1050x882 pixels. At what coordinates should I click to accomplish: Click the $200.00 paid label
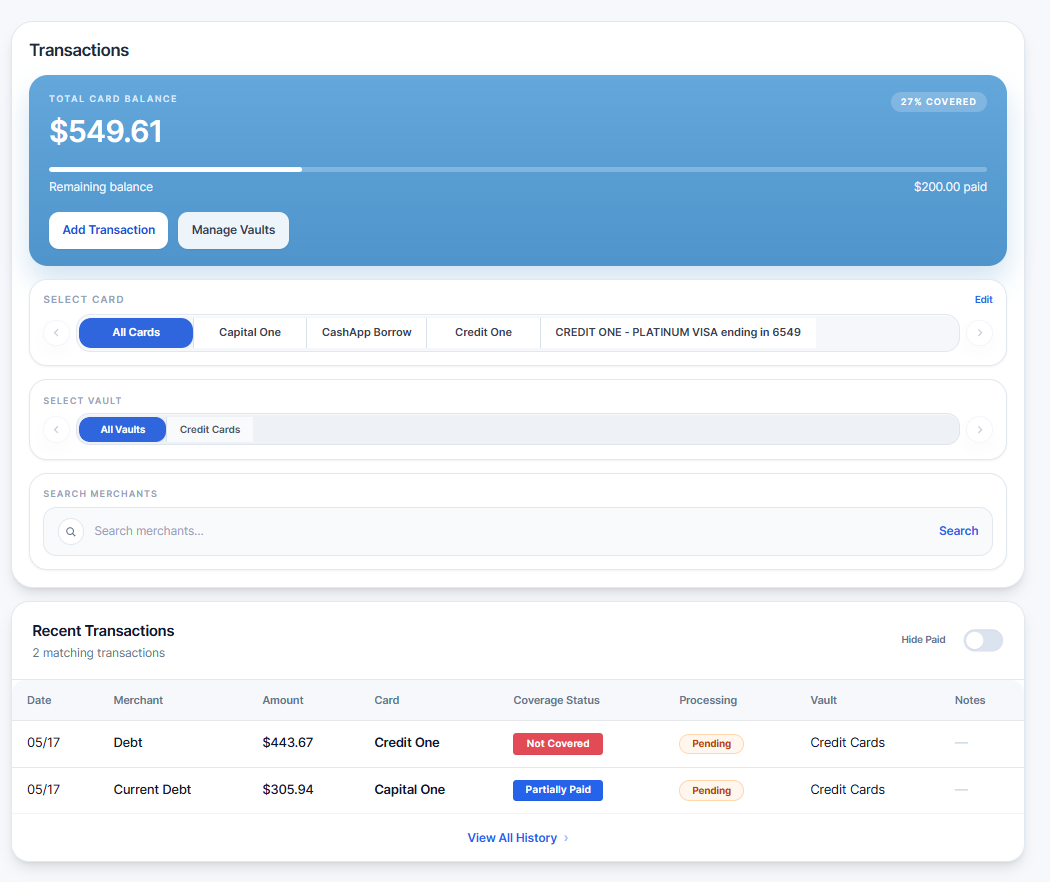[x=950, y=187]
